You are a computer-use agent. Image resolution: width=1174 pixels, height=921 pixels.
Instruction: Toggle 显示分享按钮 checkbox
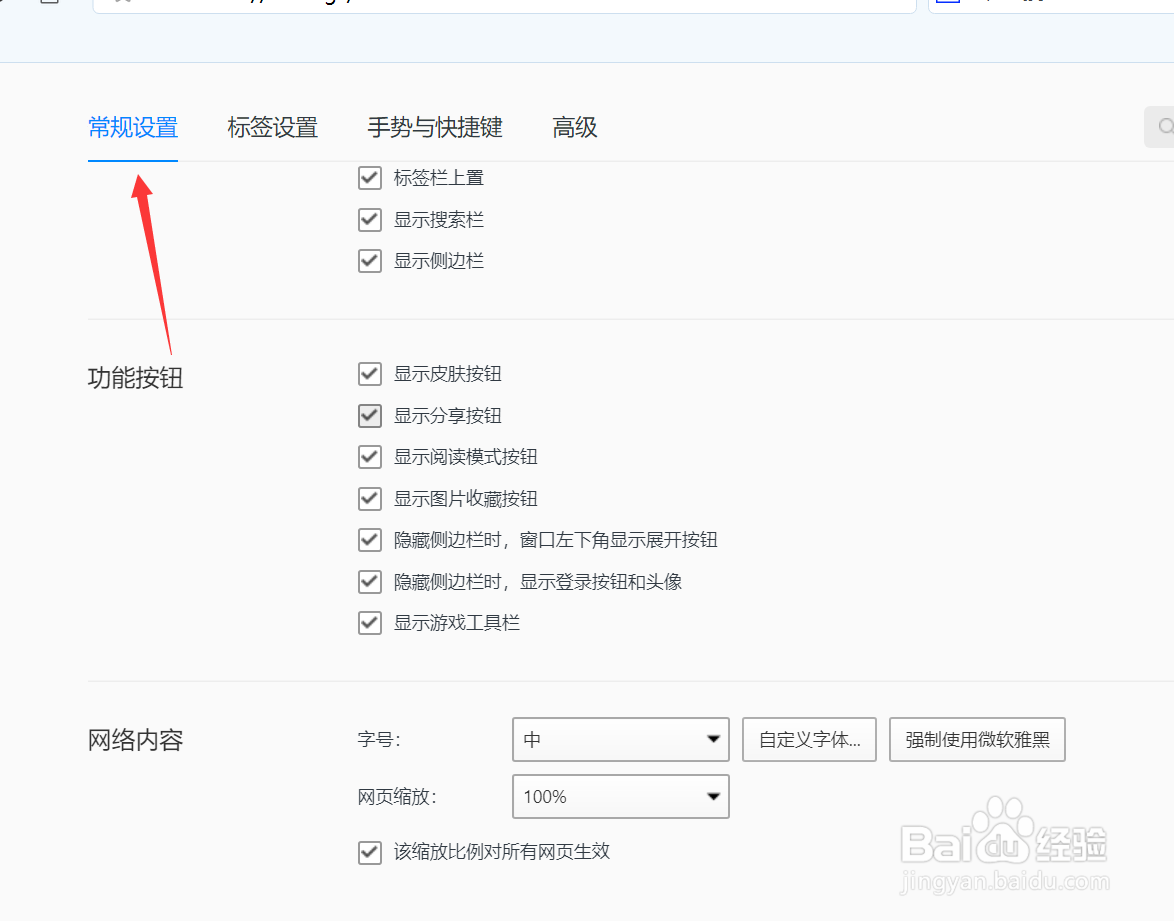click(x=369, y=415)
